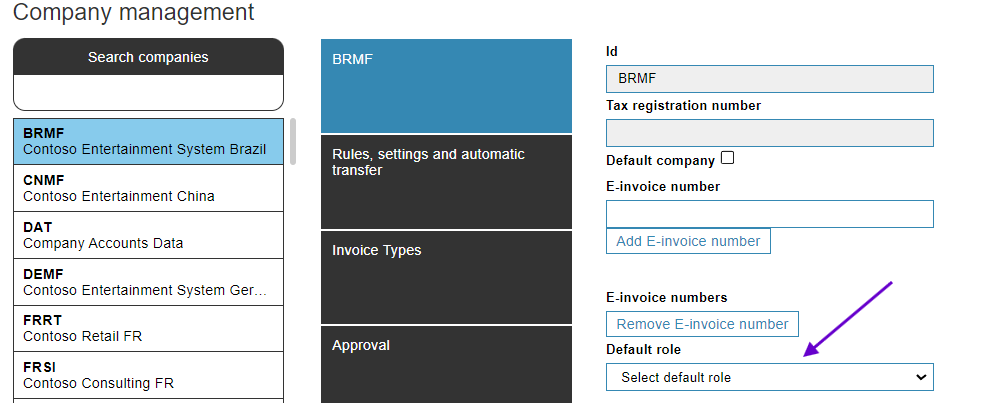Click the Tax registration number field
1001x403 pixels.
coord(769,133)
